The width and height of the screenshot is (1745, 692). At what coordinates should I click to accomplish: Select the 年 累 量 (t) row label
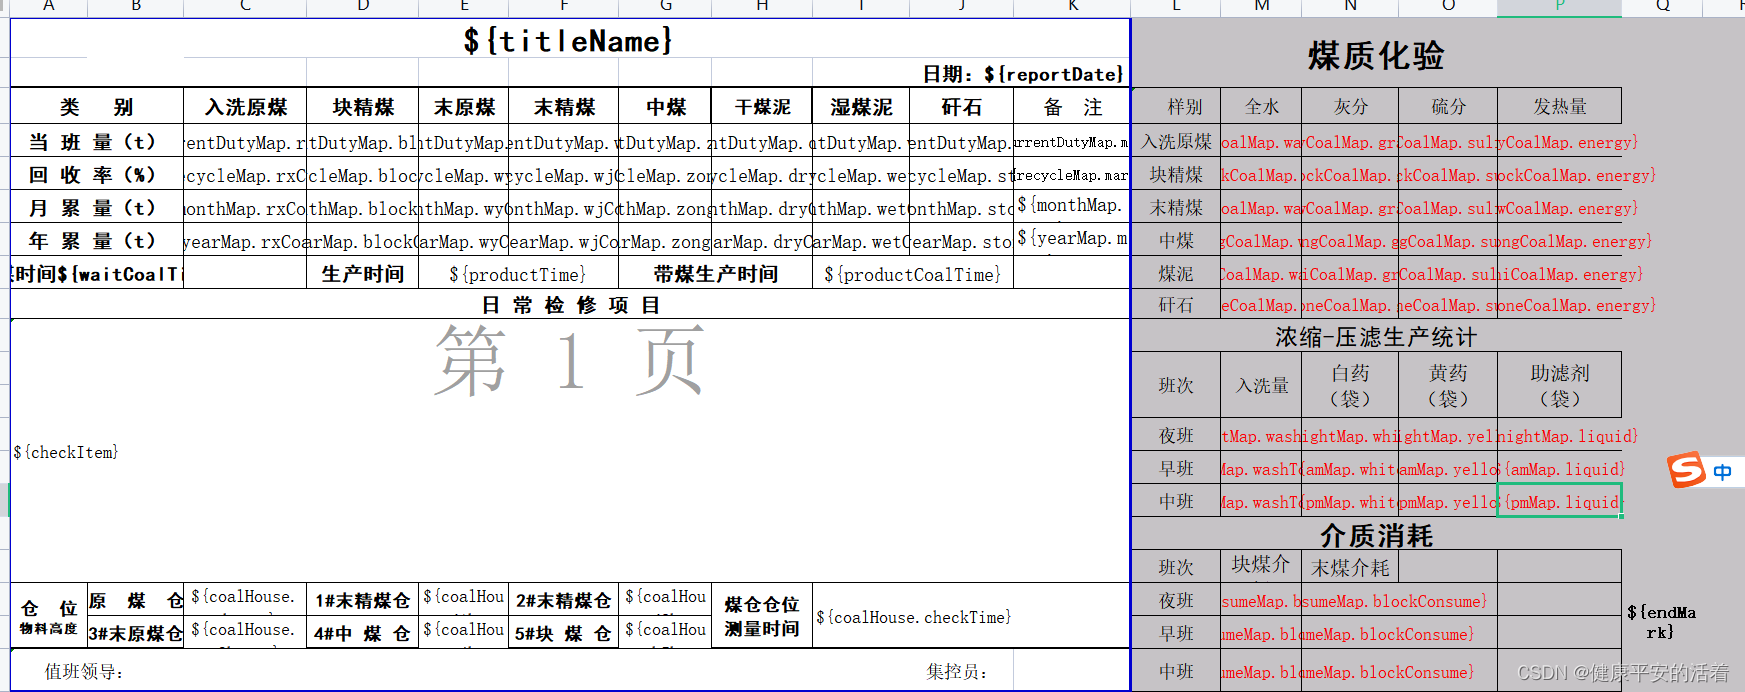pyautogui.click(x=97, y=241)
